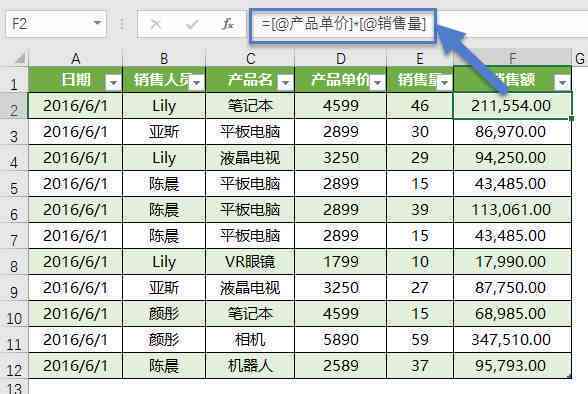Image resolution: width=588 pixels, height=394 pixels.
Task: Select column A header
Action: pos(75,58)
